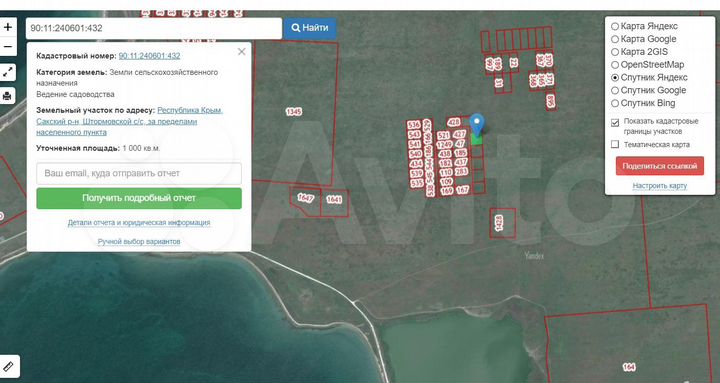Select parcel labeled 1647 on map
Screen dimensions: 720x383
point(305,198)
